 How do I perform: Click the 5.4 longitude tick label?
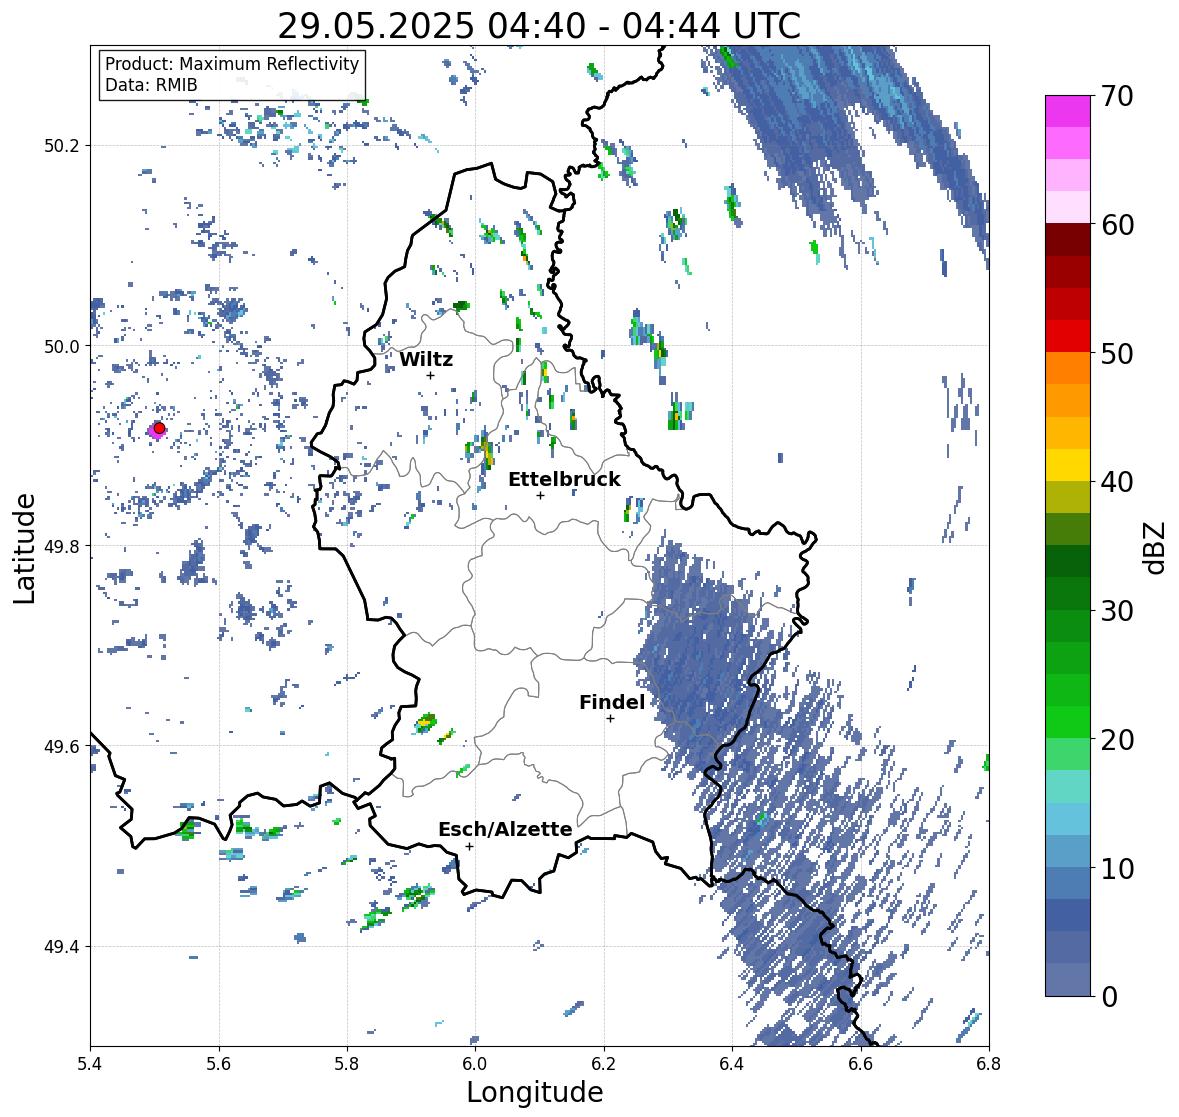pos(90,1064)
